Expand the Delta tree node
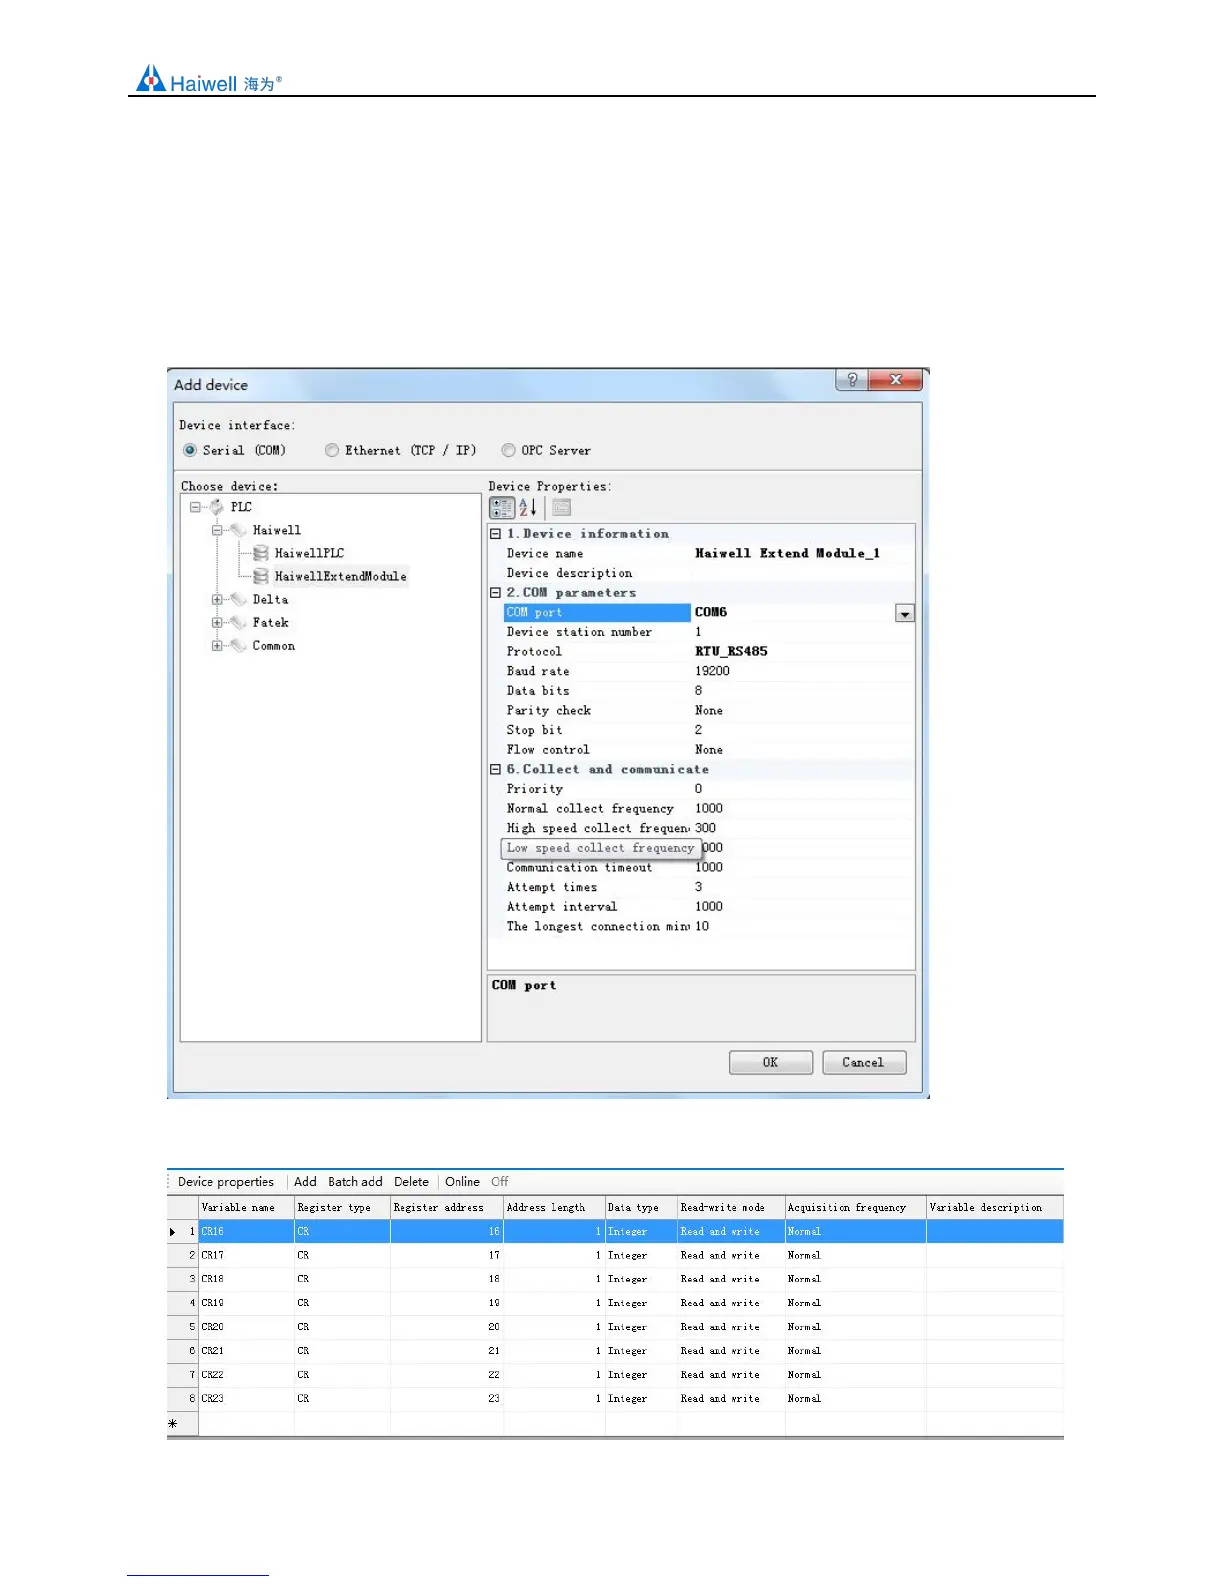The width and height of the screenshot is (1224, 1584). (x=217, y=600)
